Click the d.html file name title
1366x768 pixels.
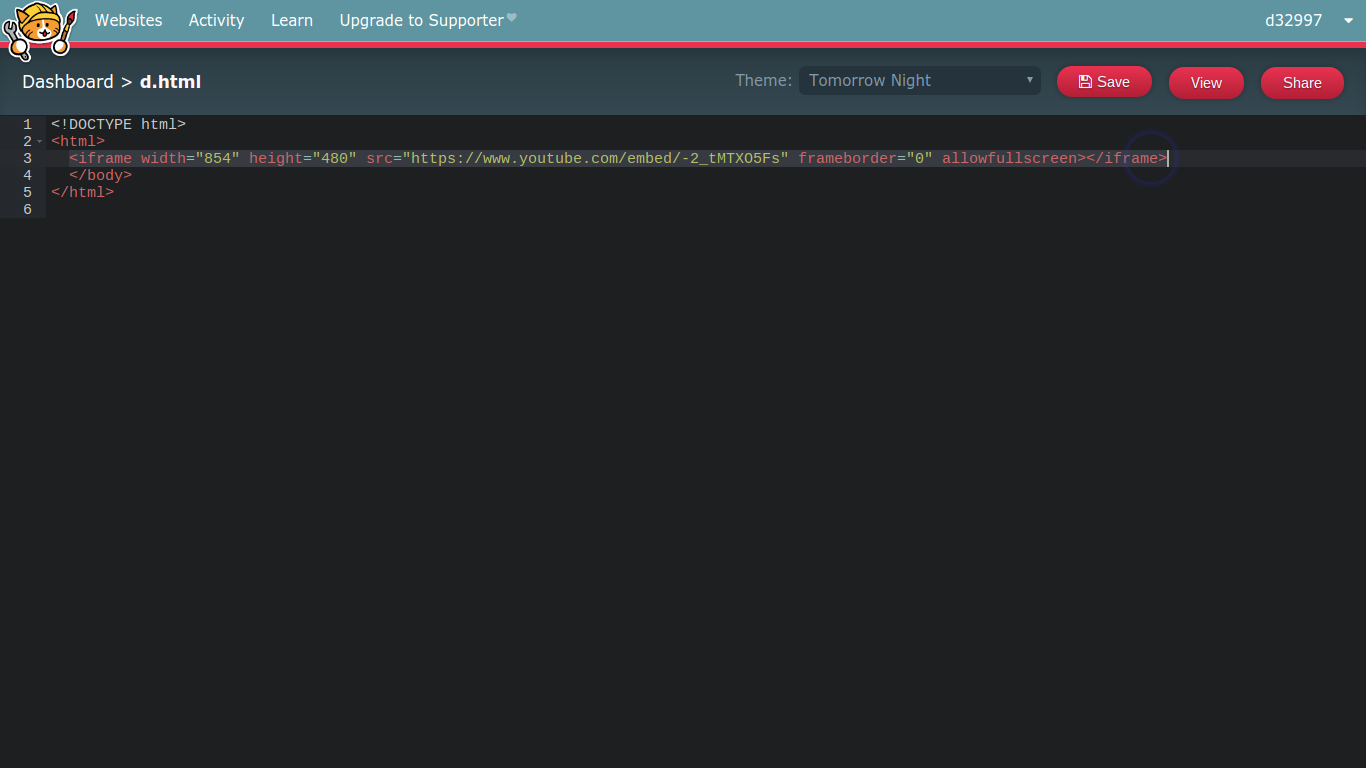[170, 82]
